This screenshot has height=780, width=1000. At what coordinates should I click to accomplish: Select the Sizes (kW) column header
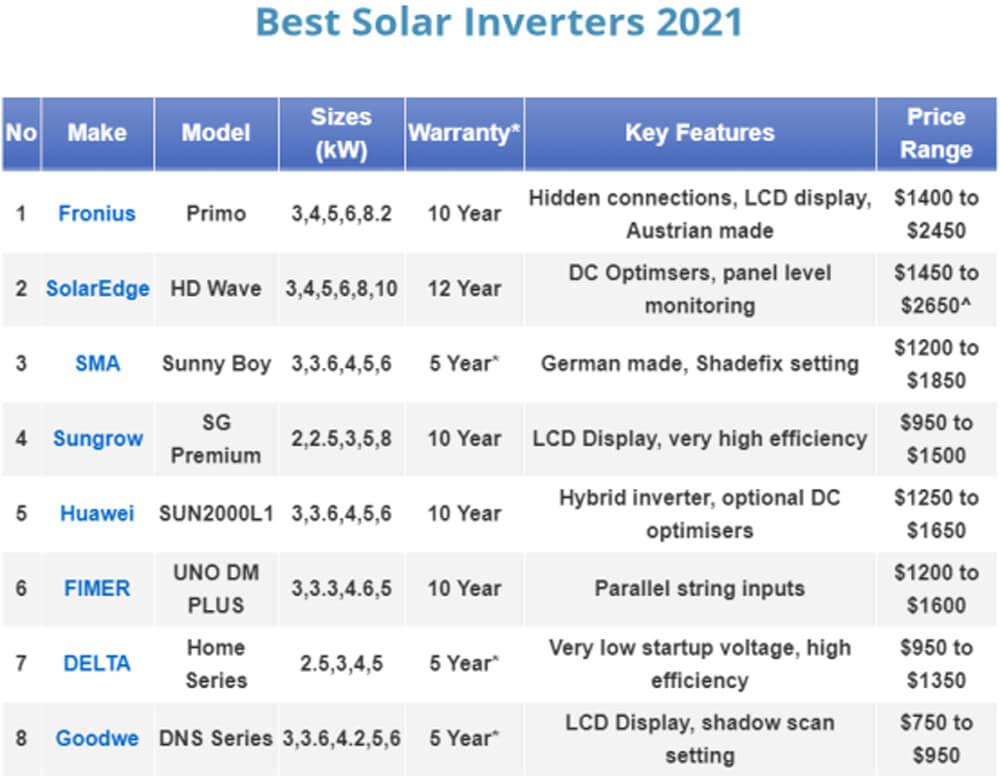[341, 134]
